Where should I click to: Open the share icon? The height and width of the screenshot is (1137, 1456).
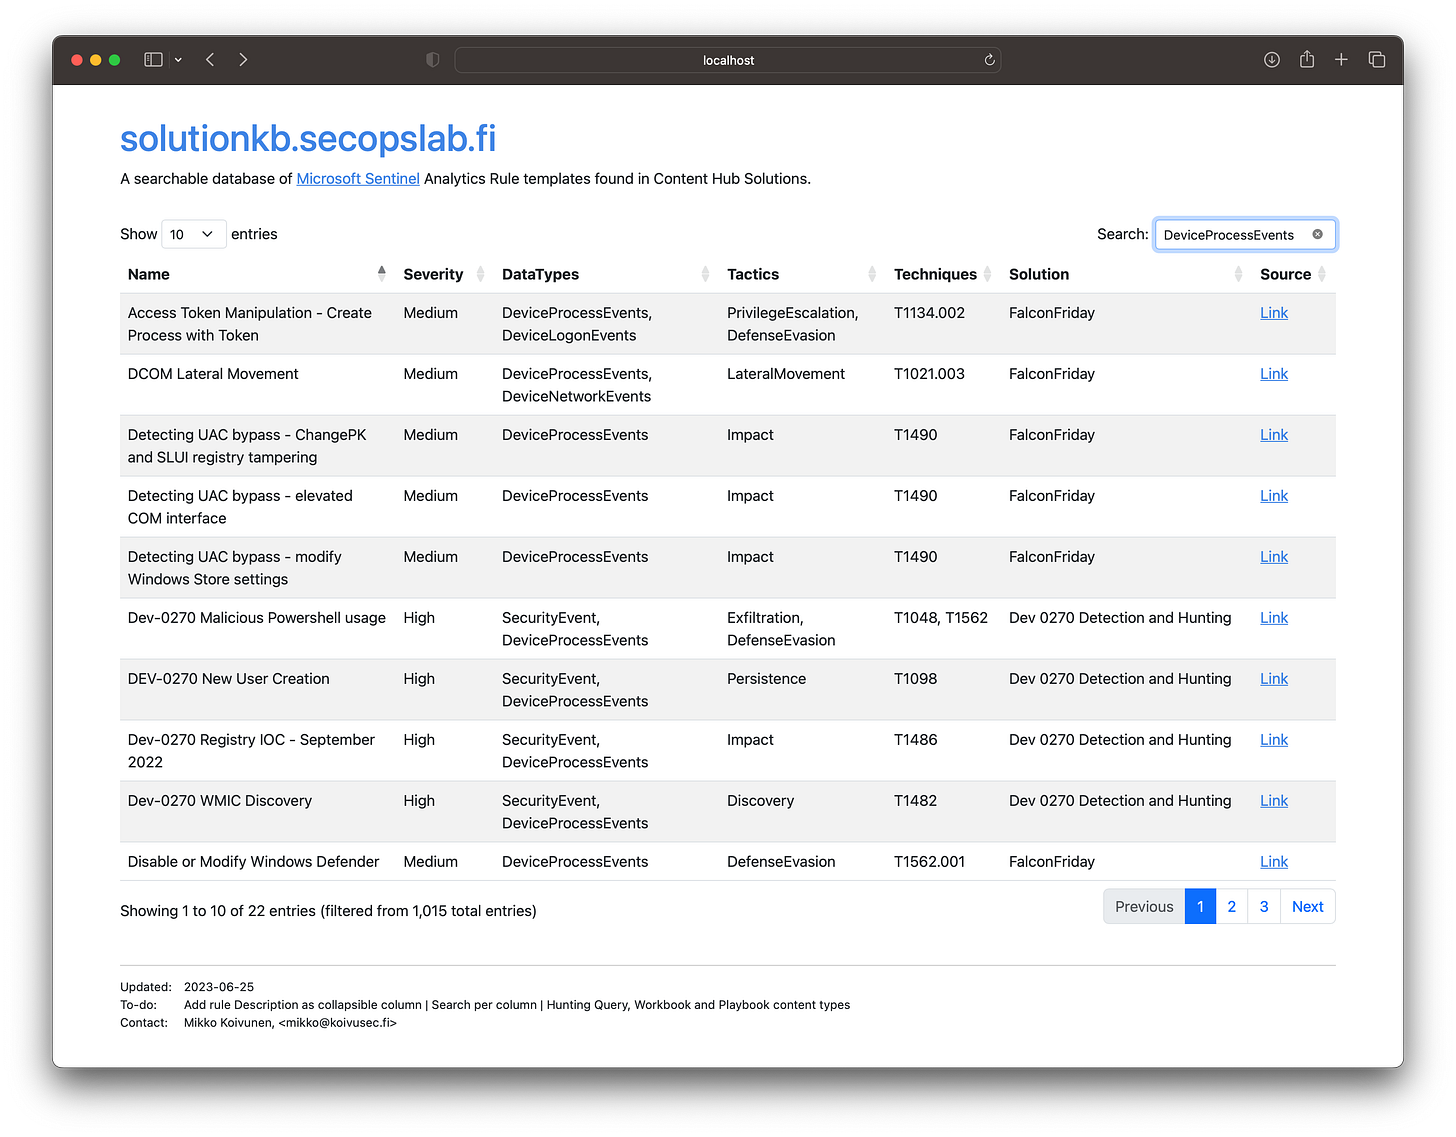(x=1307, y=60)
